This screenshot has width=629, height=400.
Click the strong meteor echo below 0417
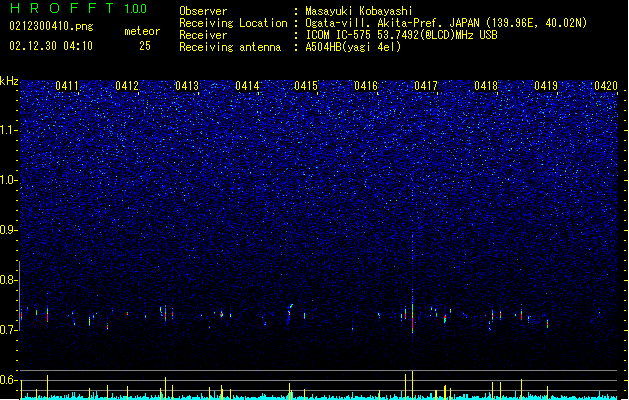(x=412, y=317)
